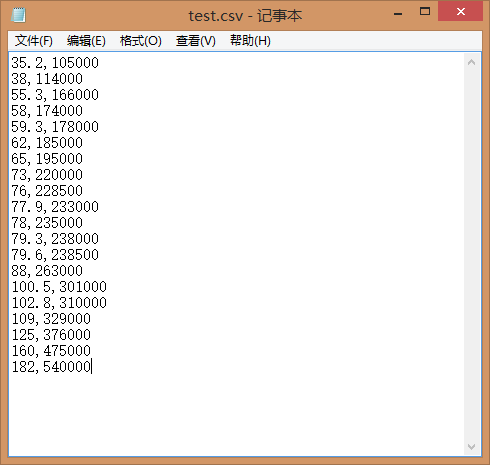Click the vertical scrollbar track
The image size is (490, 465).
click(471, 254)
